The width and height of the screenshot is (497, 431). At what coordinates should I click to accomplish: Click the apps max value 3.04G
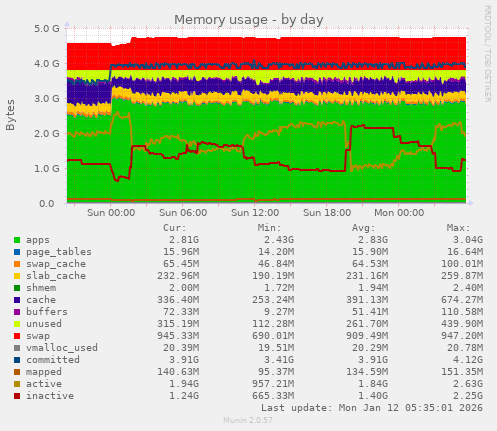468,240
